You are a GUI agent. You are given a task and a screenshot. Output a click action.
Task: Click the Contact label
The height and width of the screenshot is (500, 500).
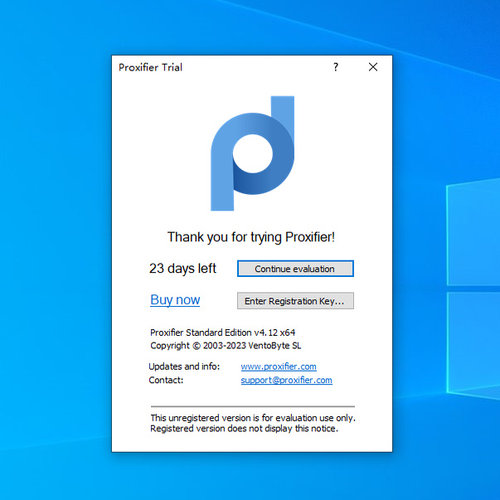(x=166, y=380)
